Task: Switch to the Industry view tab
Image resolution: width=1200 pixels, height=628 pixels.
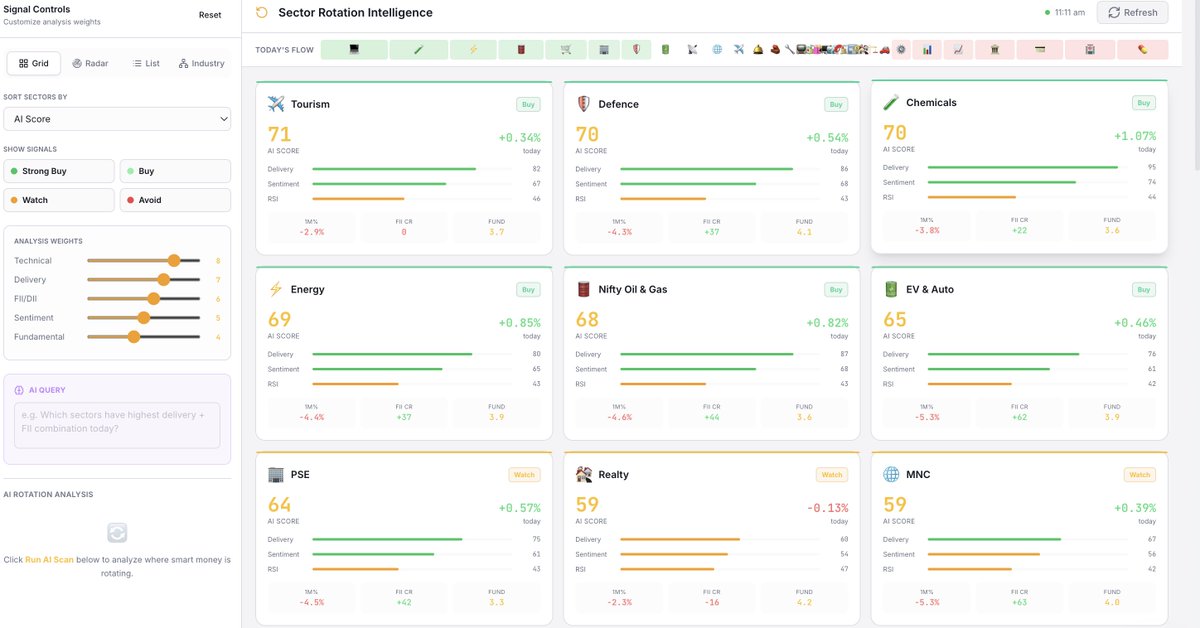Action: (201, 63)
